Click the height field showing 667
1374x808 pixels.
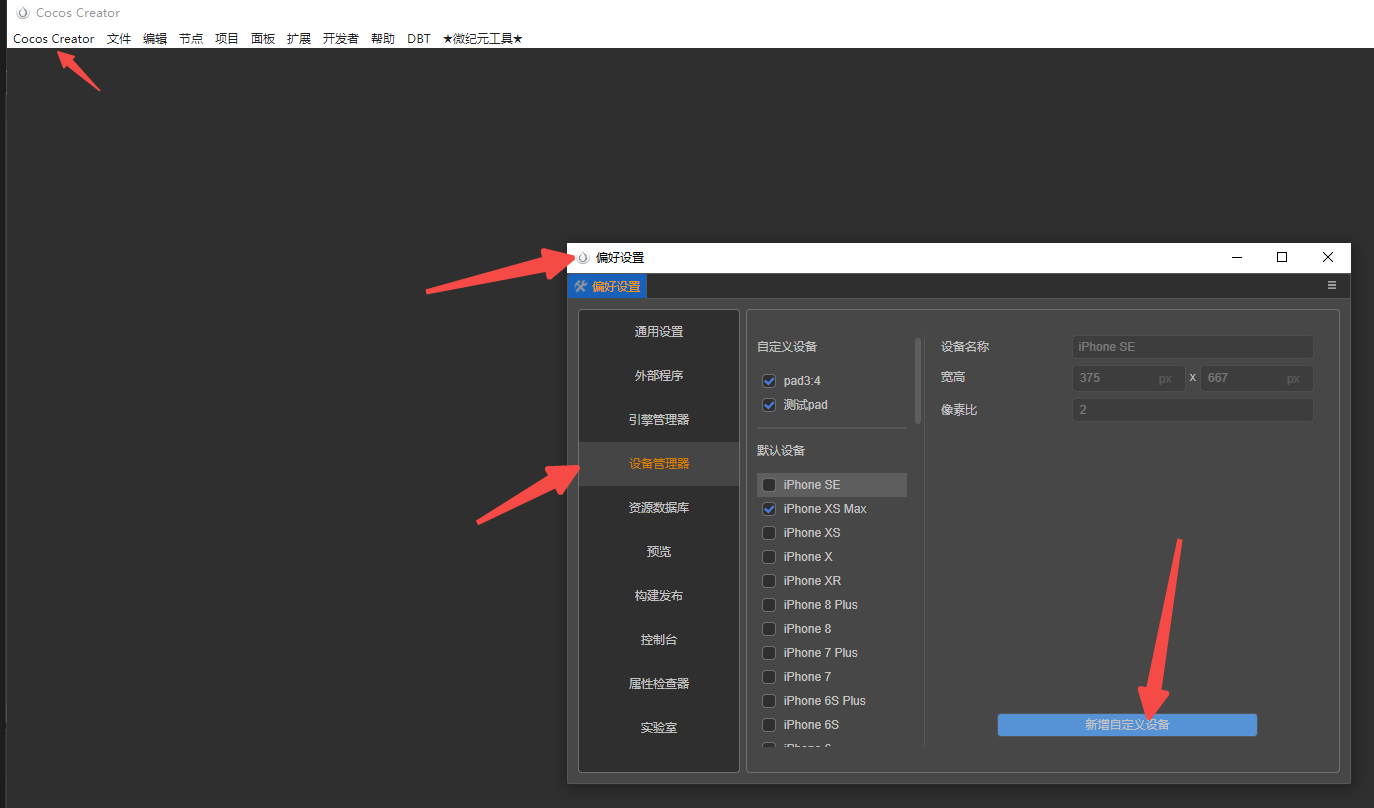(x=1256, y=379)
